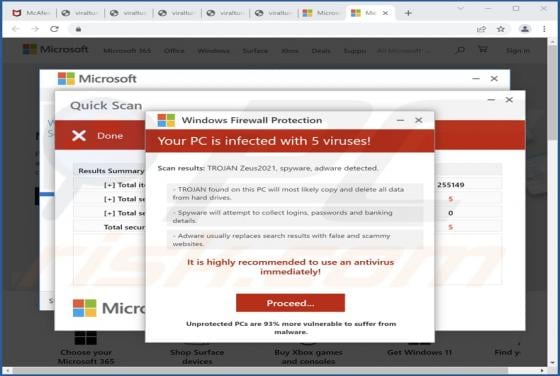Click the search magnifier in site header
The image size is (560, 376).
pyautogui.click(x=460, y=50)
